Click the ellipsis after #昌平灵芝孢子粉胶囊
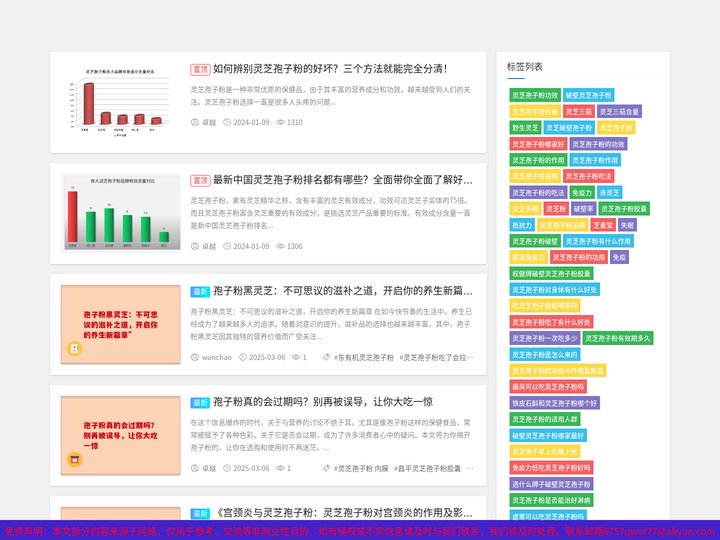The image size is (720, 540). (x=470, y=468)
